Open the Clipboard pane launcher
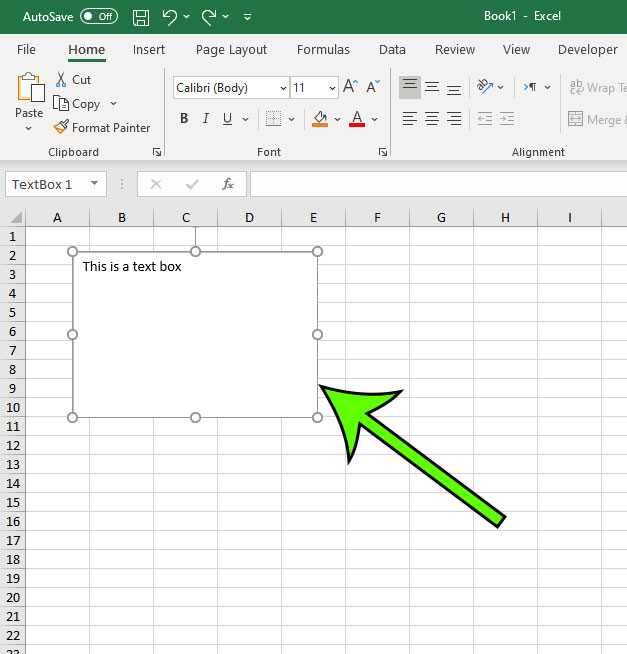 pos(157,152)
